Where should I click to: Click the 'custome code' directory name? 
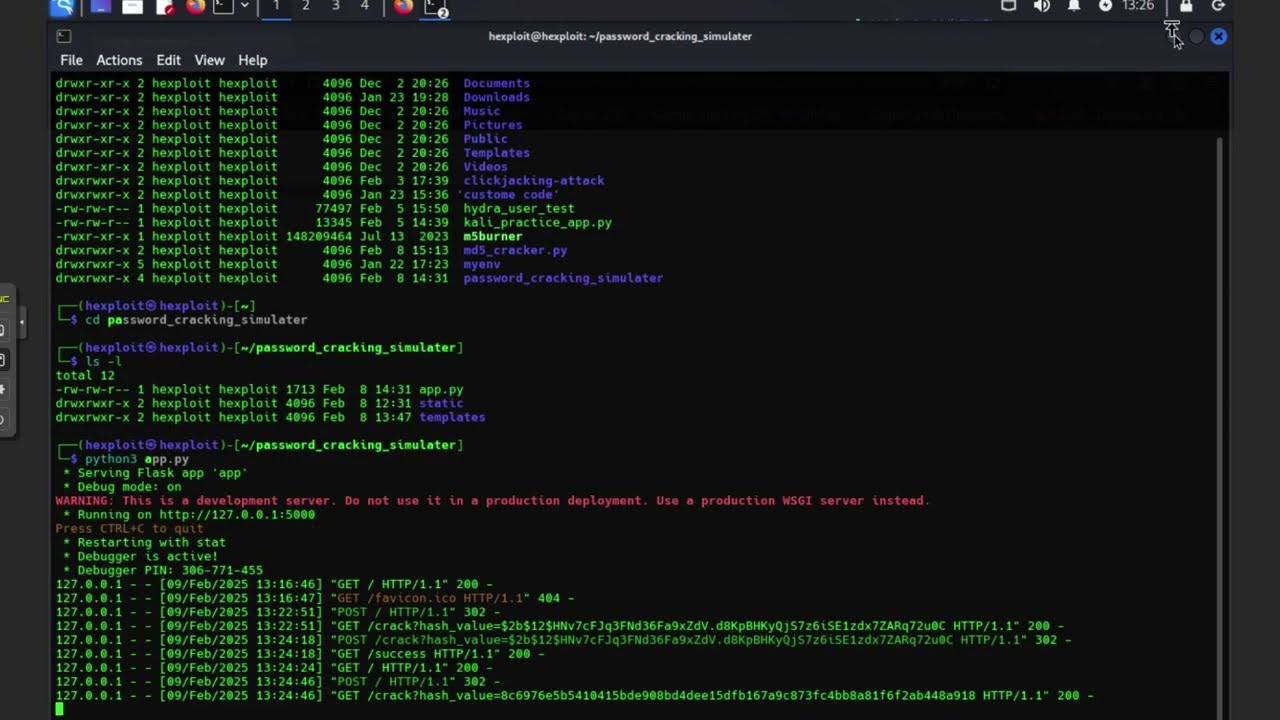pyautogui.click(x=508, y=195)
